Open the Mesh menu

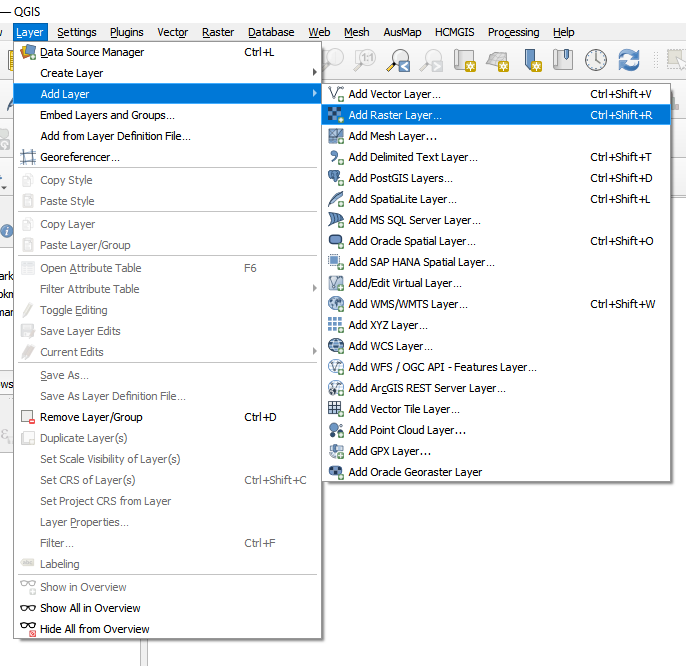pyautogui.click(x=357, y=32)
